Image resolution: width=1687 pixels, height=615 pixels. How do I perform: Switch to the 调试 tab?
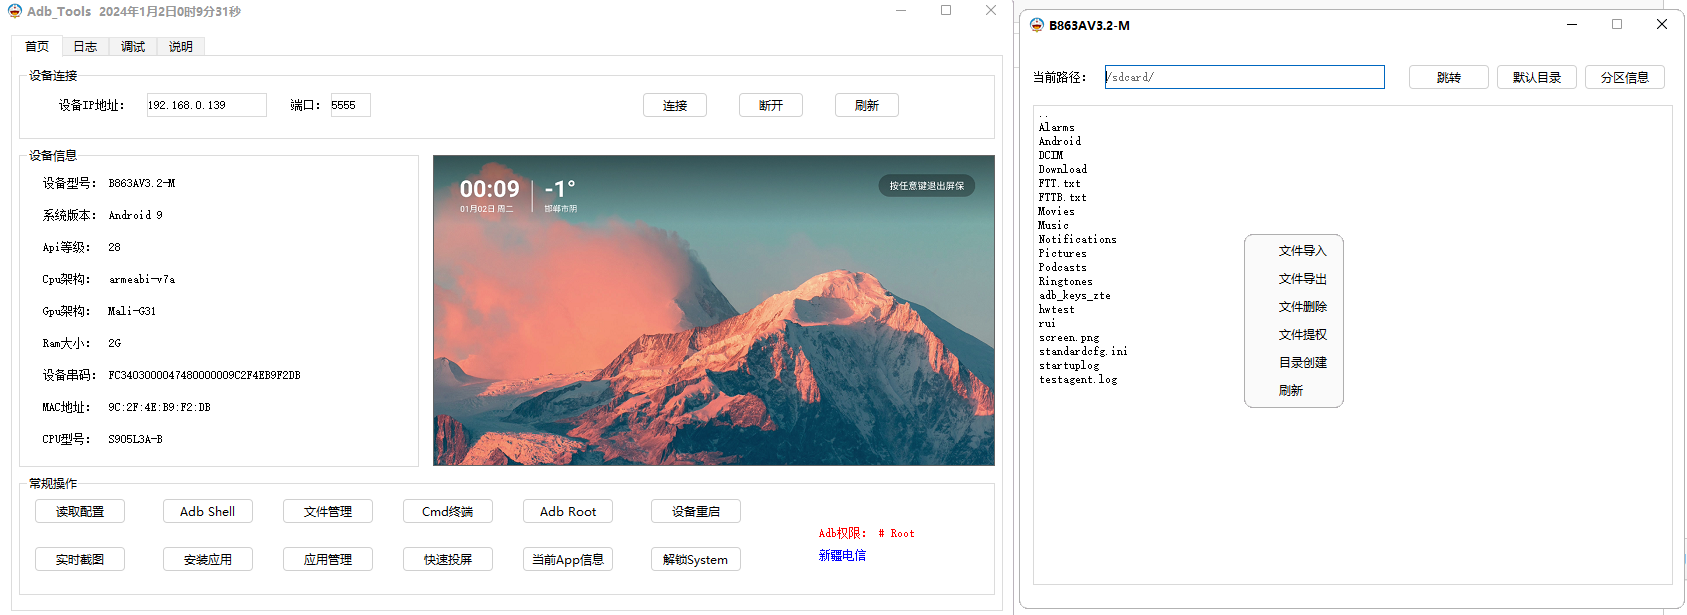click(133, 47)
